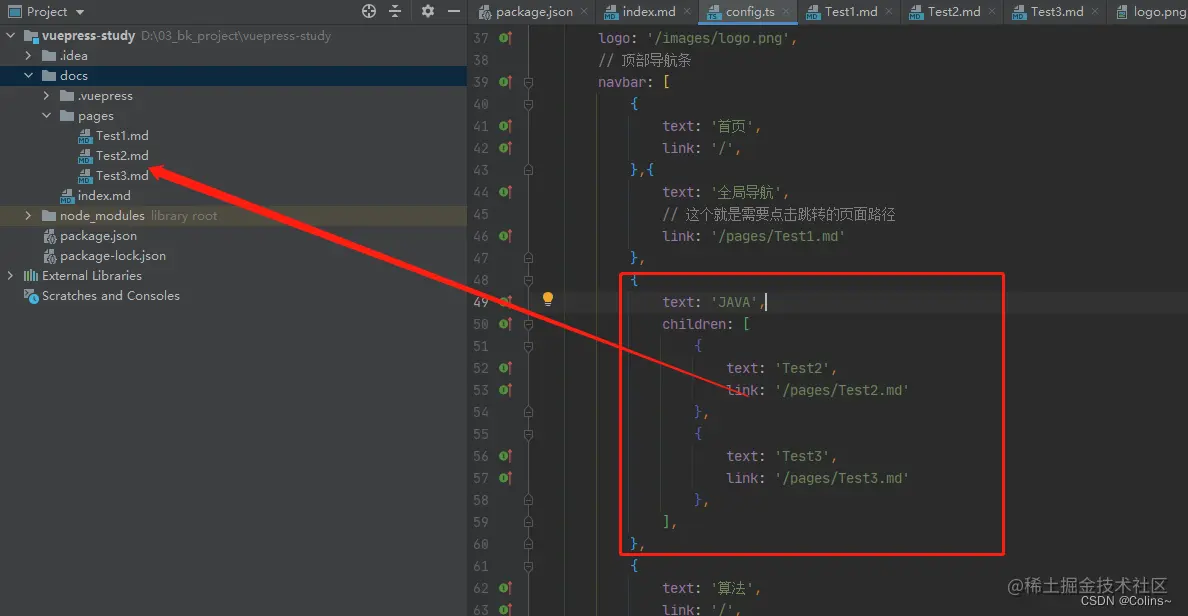
Task: Fold children array at line 50
Action: [529, 324]
